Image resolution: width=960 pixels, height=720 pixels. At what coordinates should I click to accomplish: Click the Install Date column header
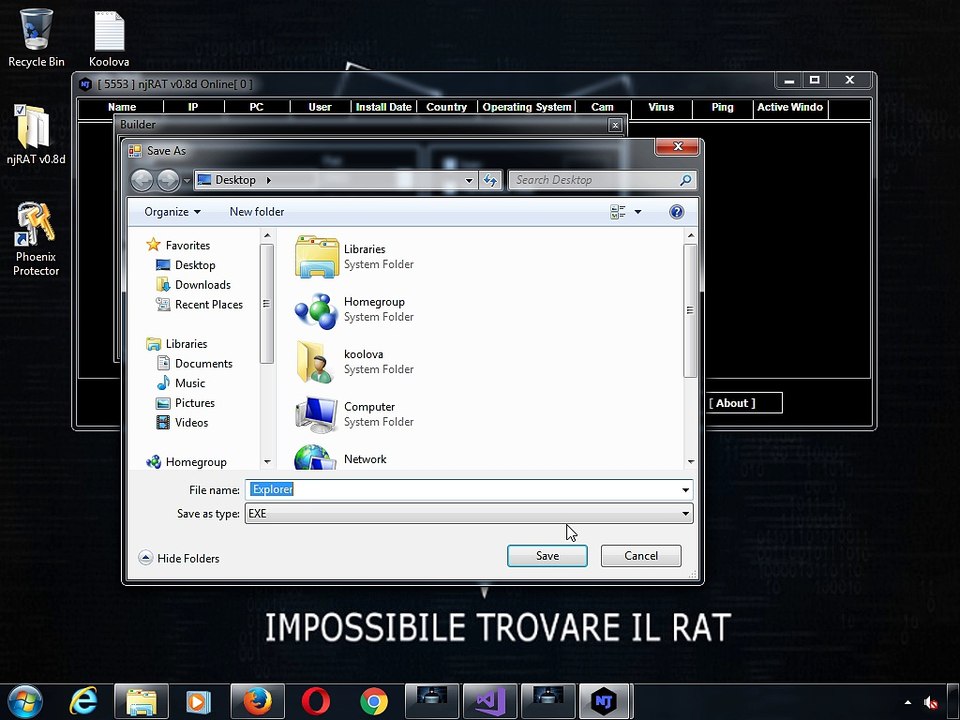point(384,107)
